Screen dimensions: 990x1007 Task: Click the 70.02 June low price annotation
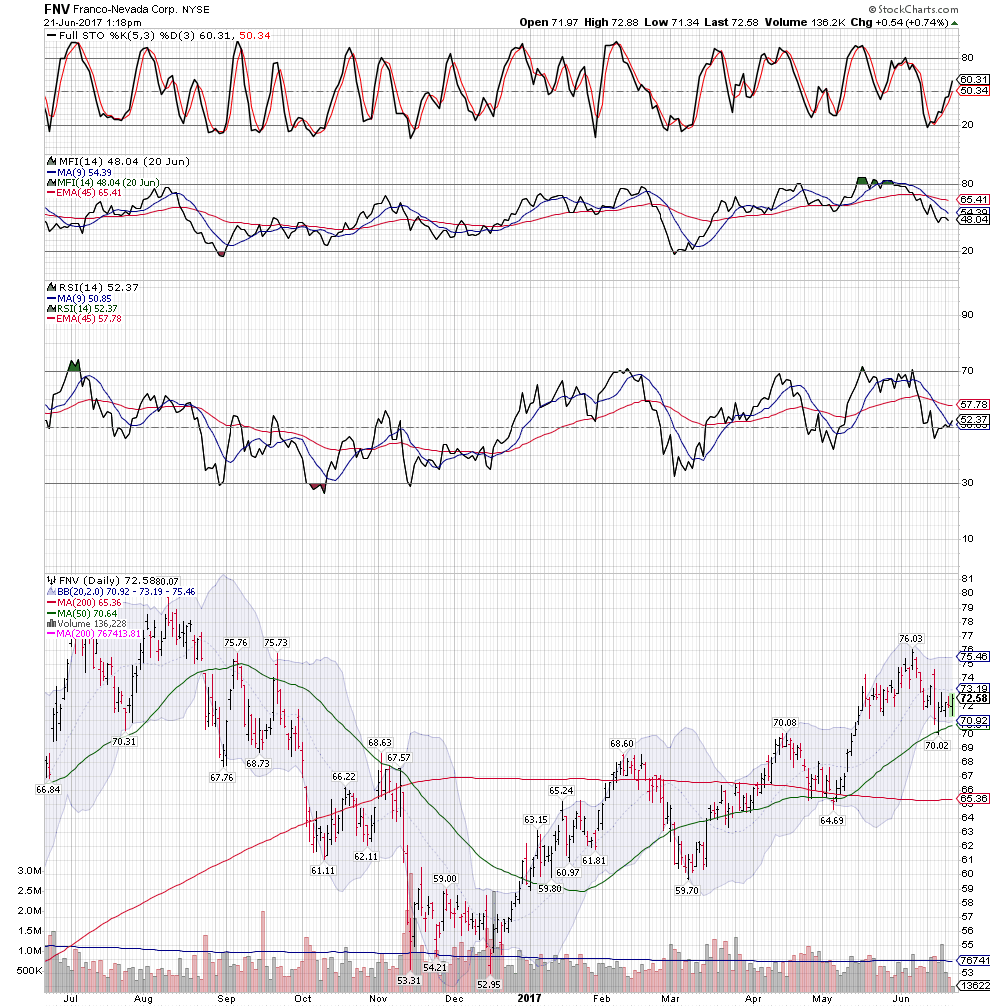[x=937, y=746]
